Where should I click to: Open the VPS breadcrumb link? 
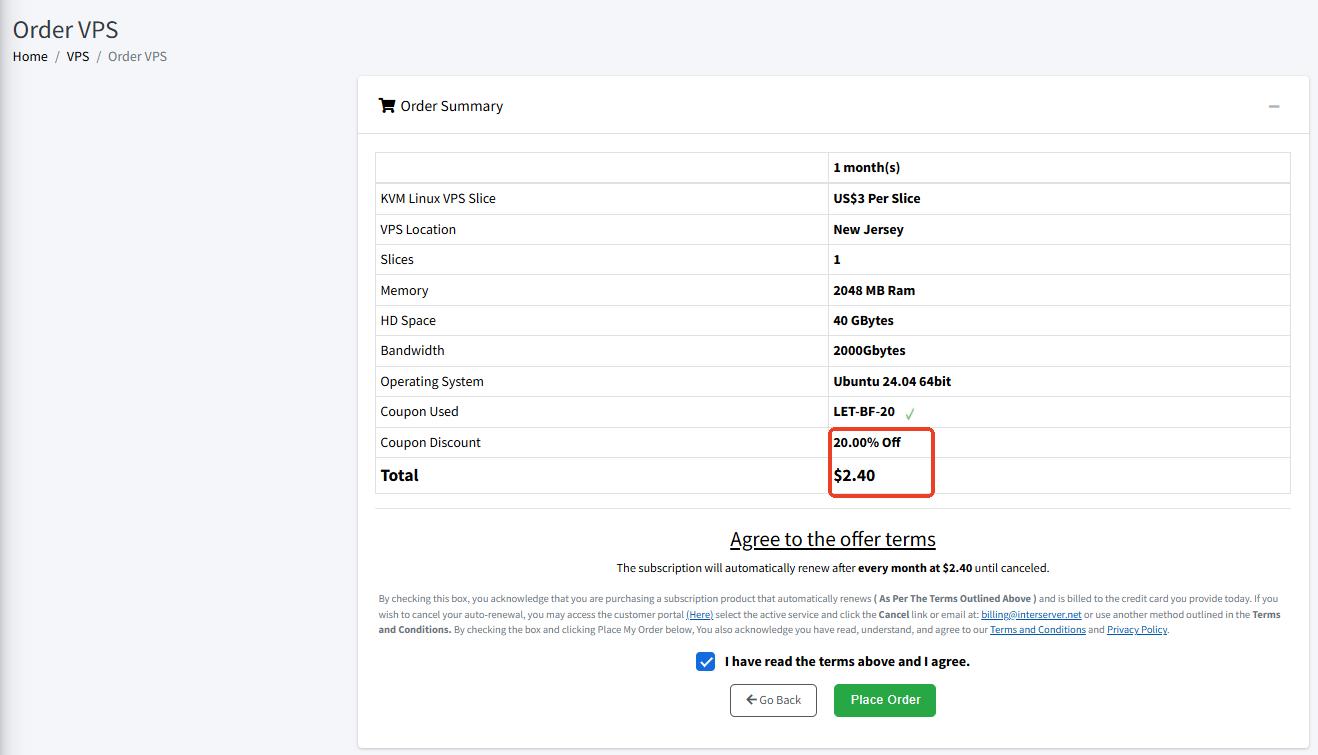click(78, 56)
